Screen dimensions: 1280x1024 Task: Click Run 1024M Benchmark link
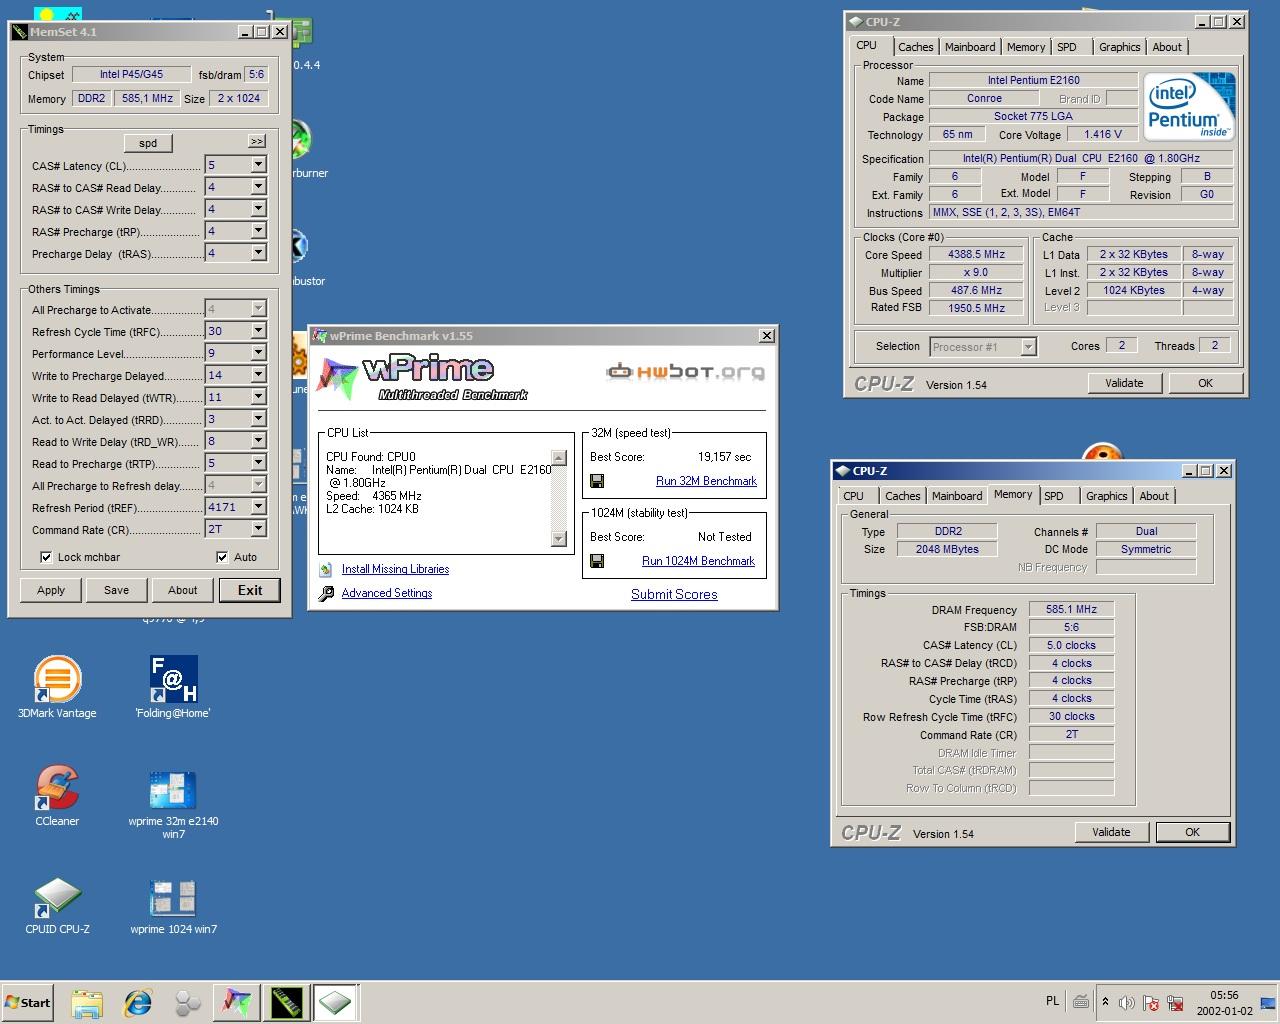[698, 561]
